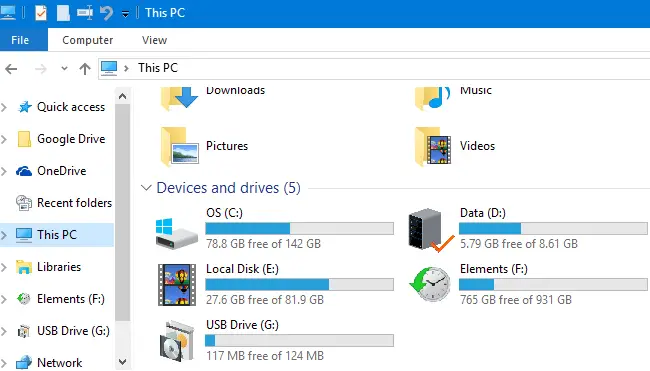Open the View ribbon tab

[x=155, y=40]
